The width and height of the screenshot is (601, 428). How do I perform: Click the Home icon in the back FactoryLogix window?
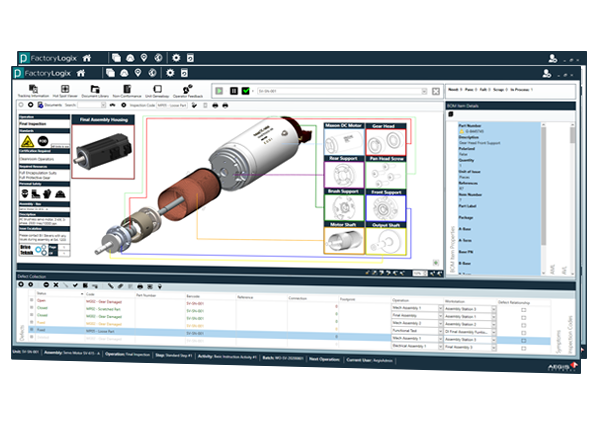pos(87,58)
